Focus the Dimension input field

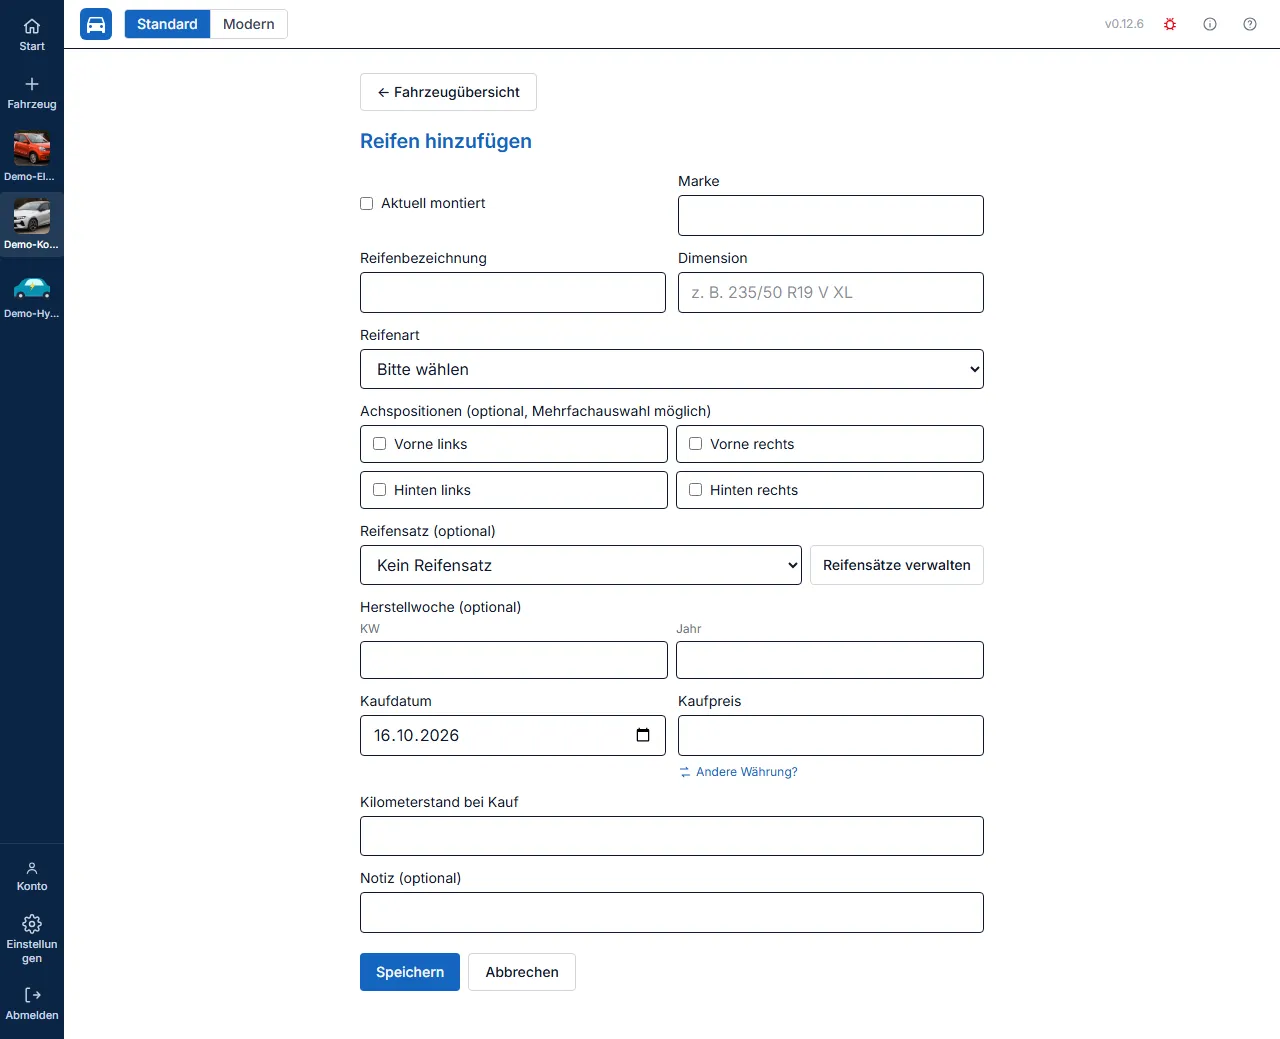click(831, 292)
